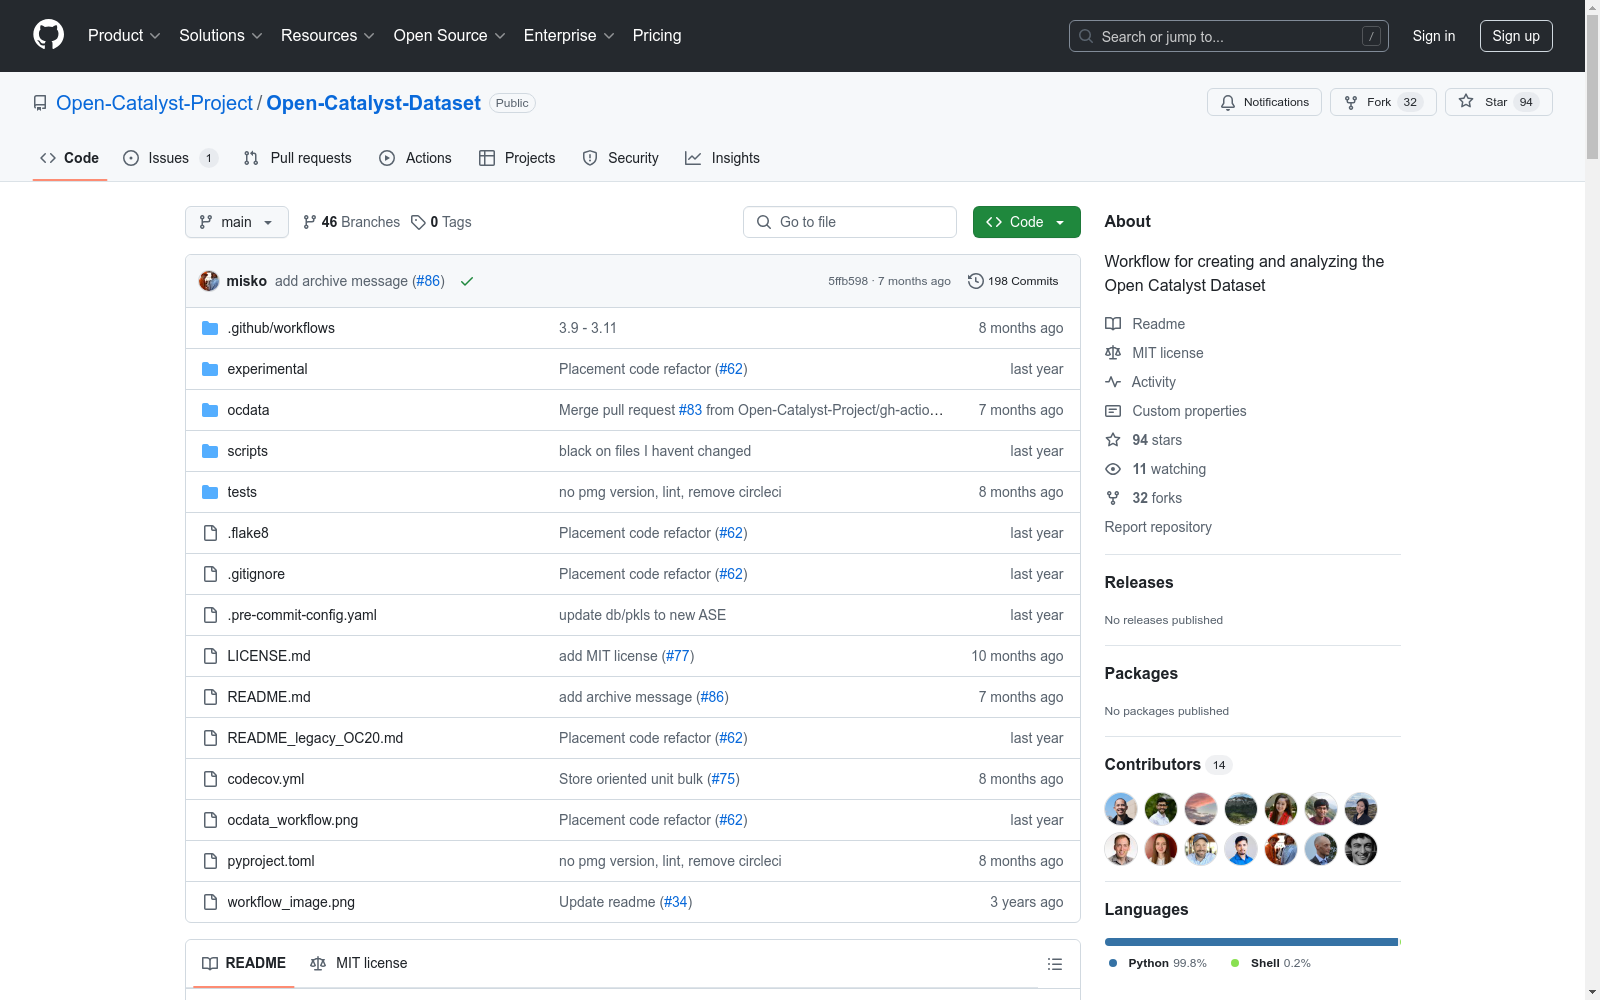Star the Open-Catalyst-Dataset repository
The image size is (1600, 1000).
(x=1498, y=102)
